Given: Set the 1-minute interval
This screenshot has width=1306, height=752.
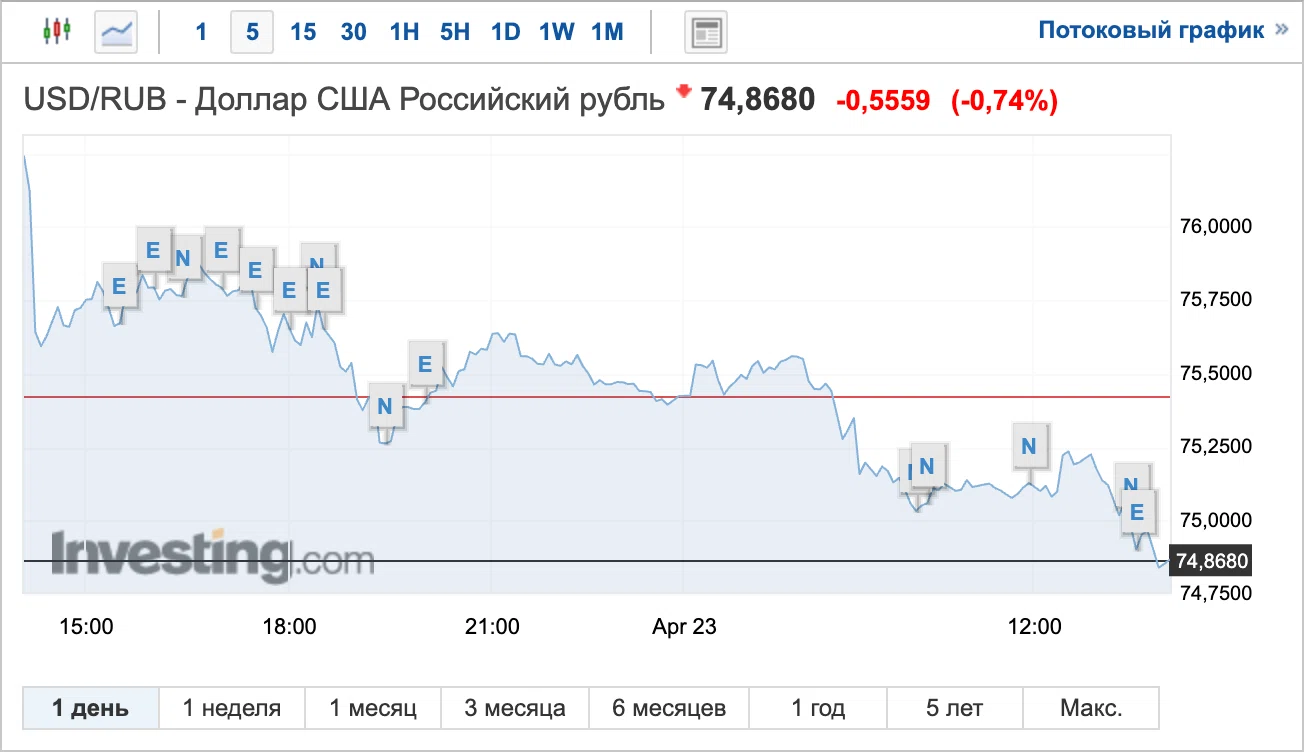Looking at the screenshot, I should [201, 32].
